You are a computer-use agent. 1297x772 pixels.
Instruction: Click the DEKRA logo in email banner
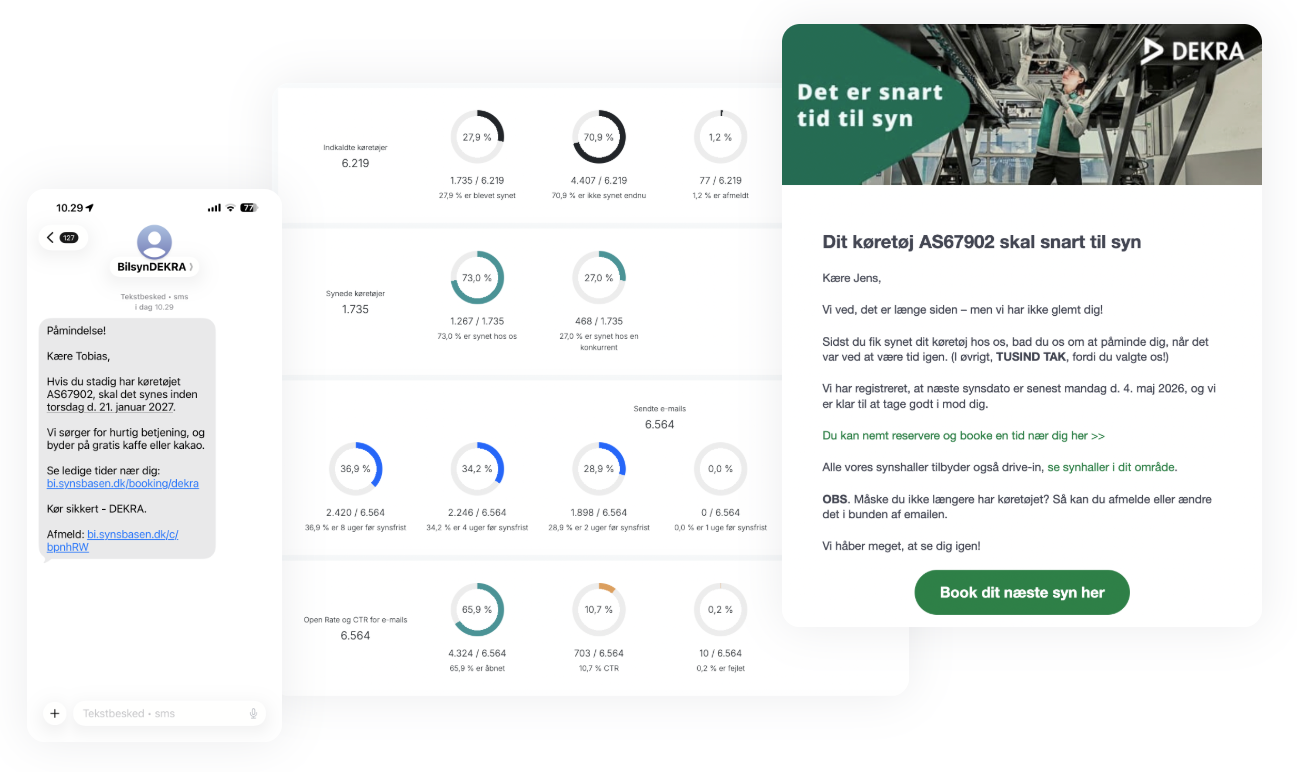[x=1192, y=51]
